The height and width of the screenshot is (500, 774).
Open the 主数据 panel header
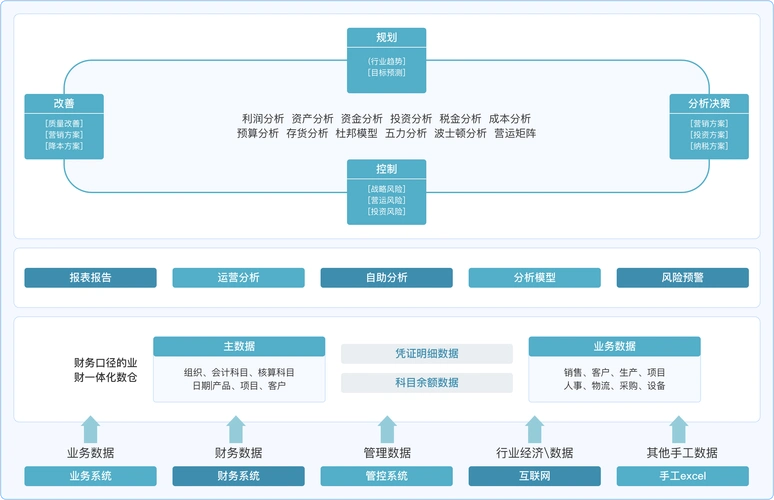click(239, 346)
